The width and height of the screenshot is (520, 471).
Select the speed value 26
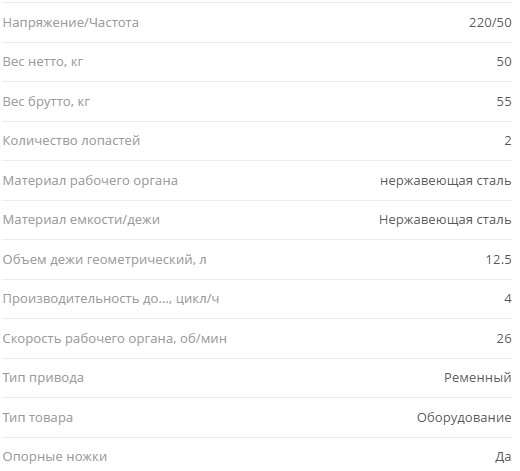(504, 339)
